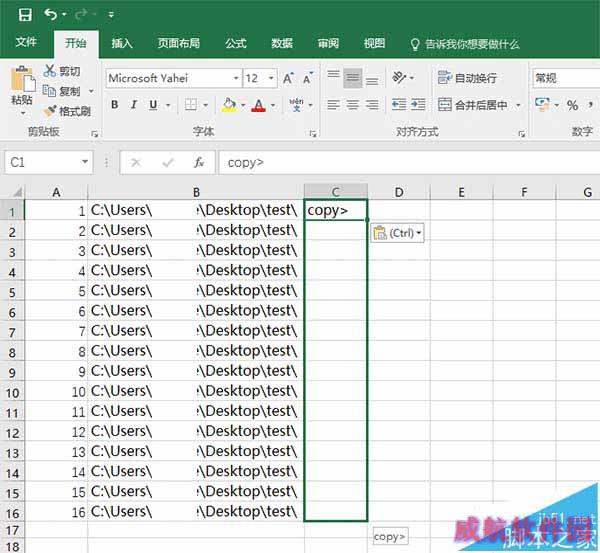
Task: Expand the borders dropdown arrow
Action: coord(205,105)
